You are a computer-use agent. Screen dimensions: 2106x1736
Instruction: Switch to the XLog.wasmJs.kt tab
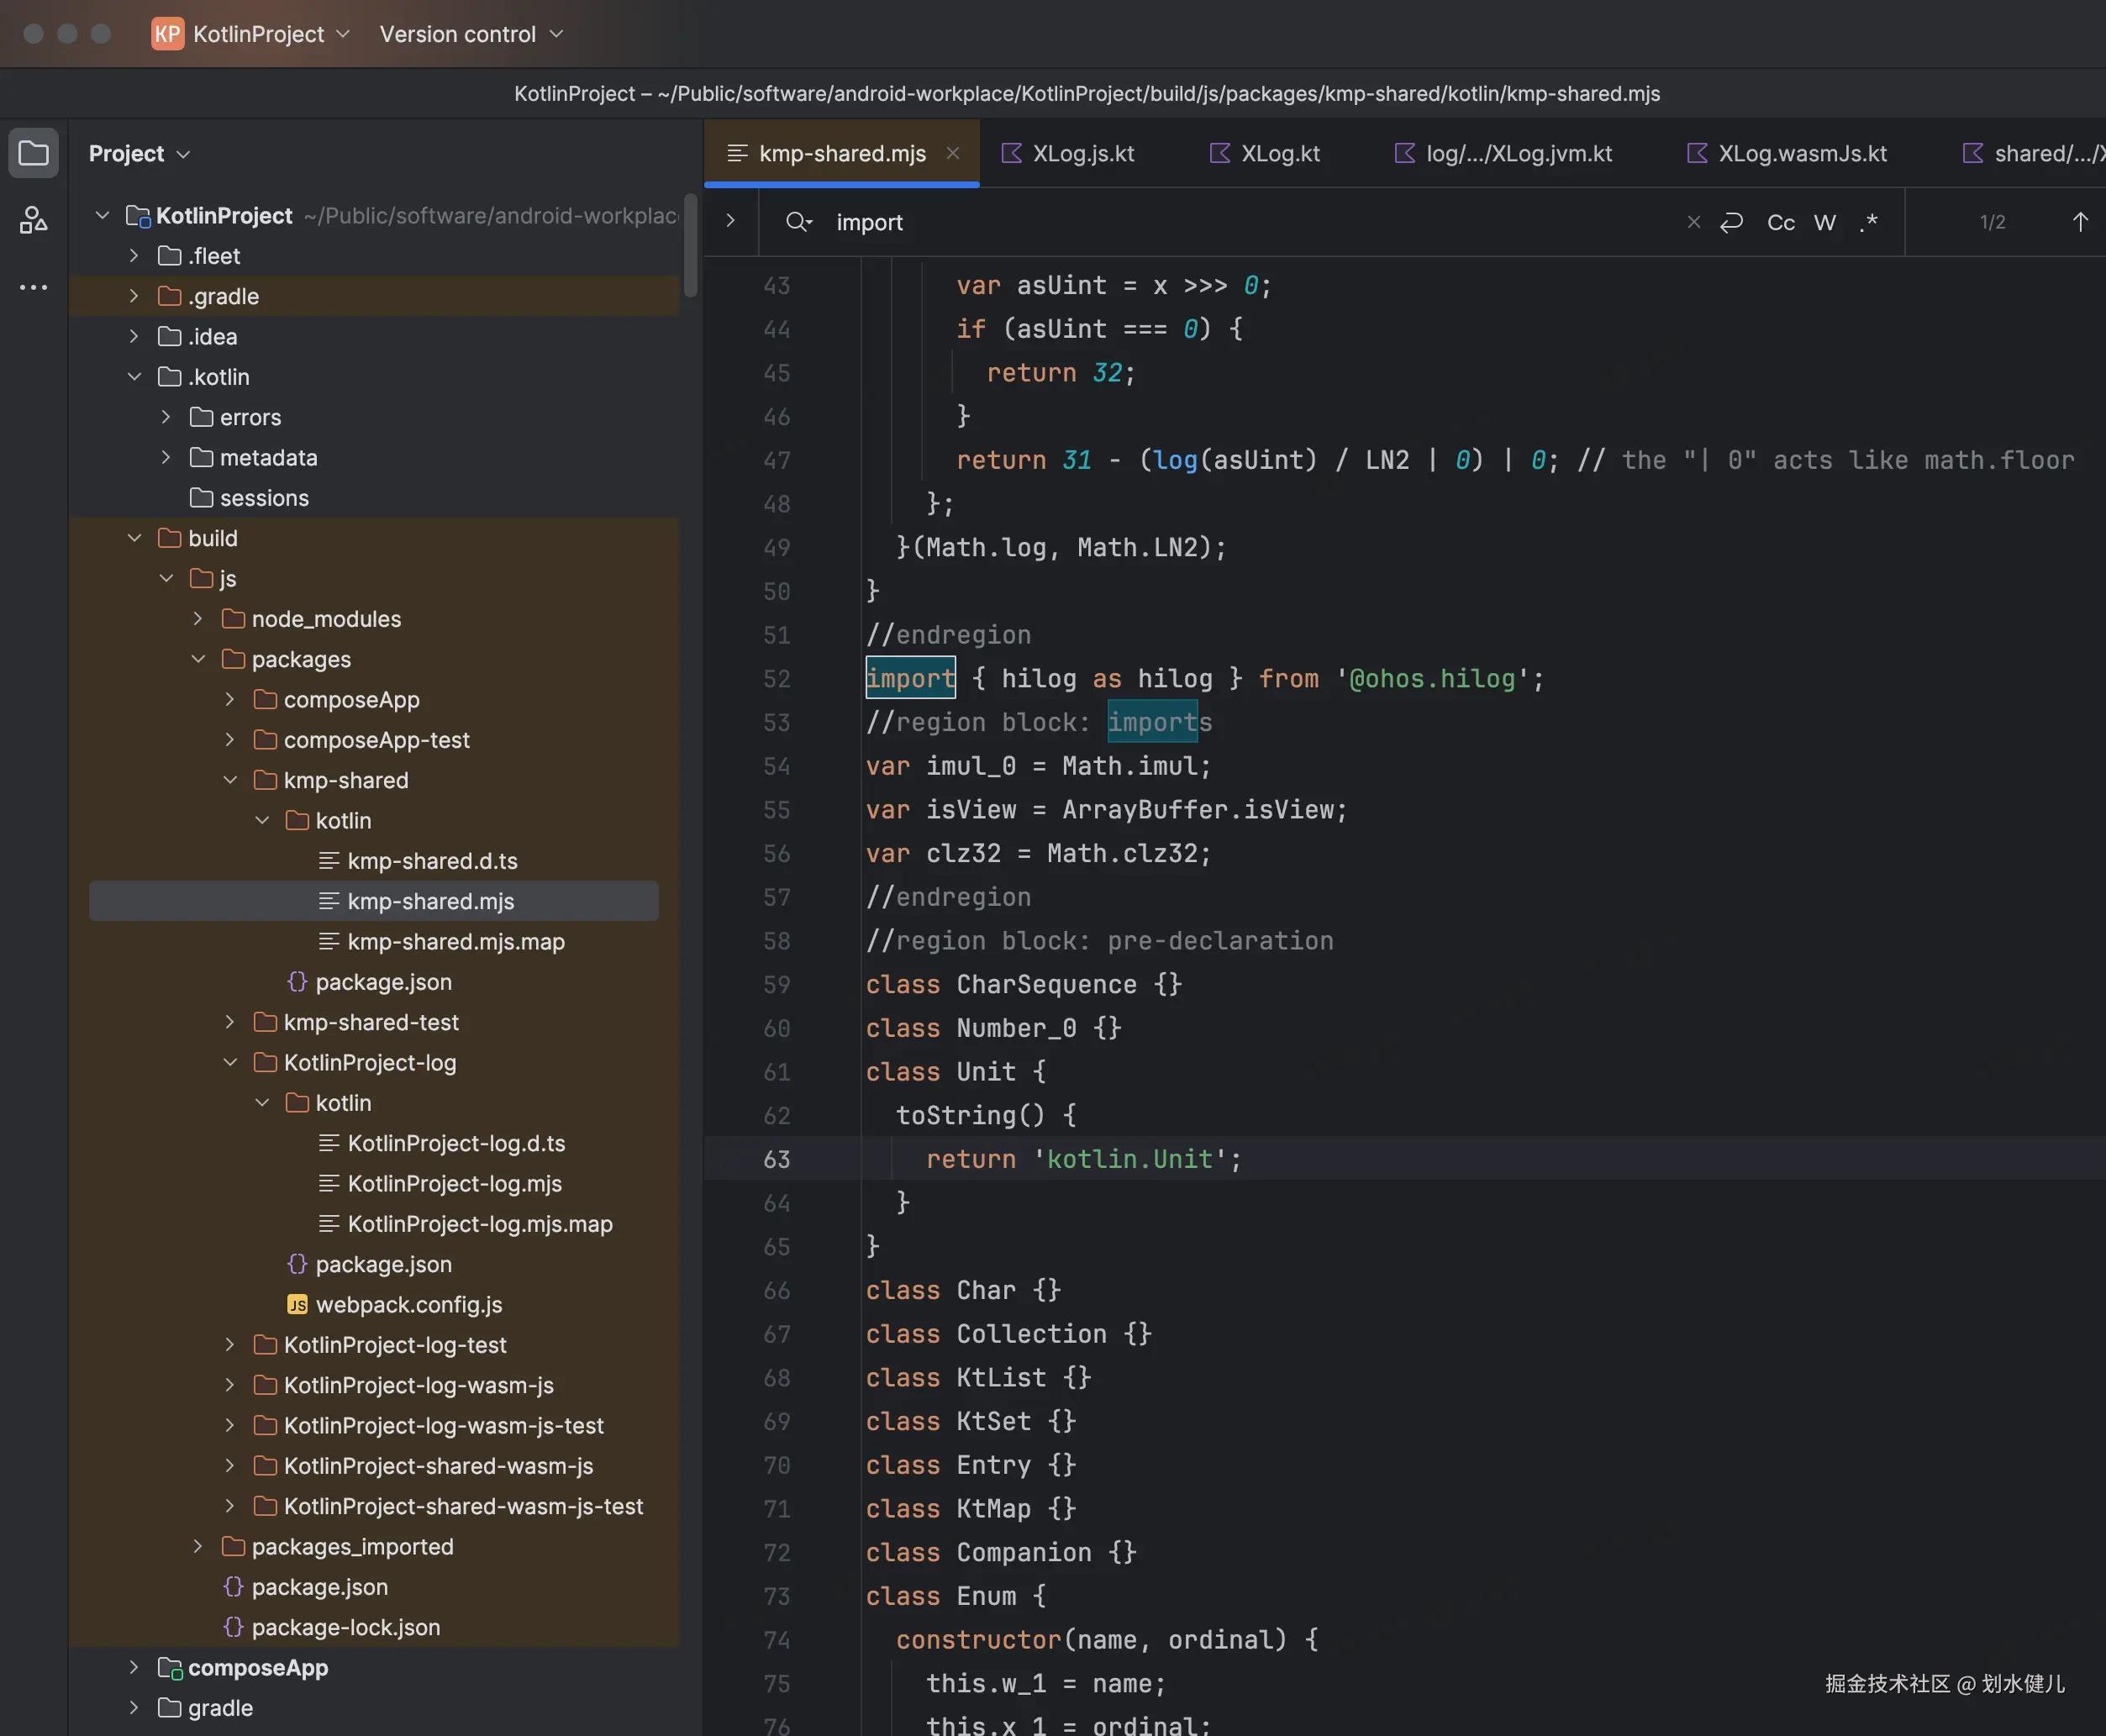pos(1787,153)
